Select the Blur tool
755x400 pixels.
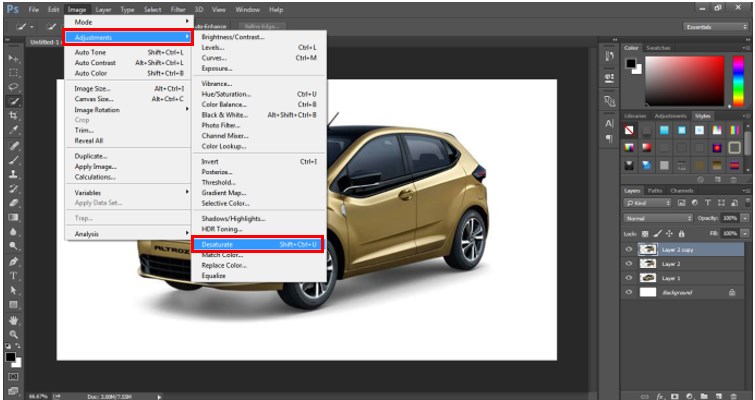[13, 232]
